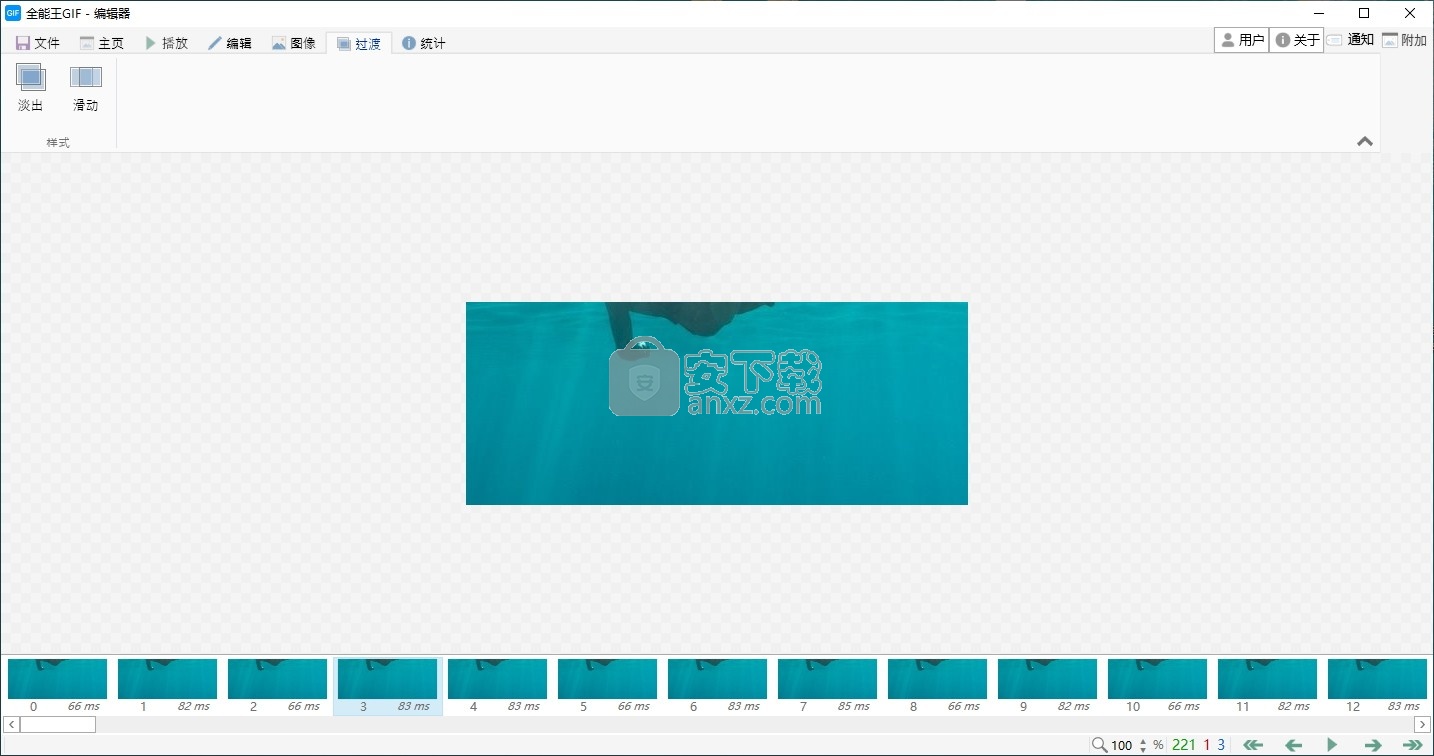The width and height of the screenshot is (1434, 756).
Task: Click the zoom percentage field showing 100
Action: click(1122, 745)
